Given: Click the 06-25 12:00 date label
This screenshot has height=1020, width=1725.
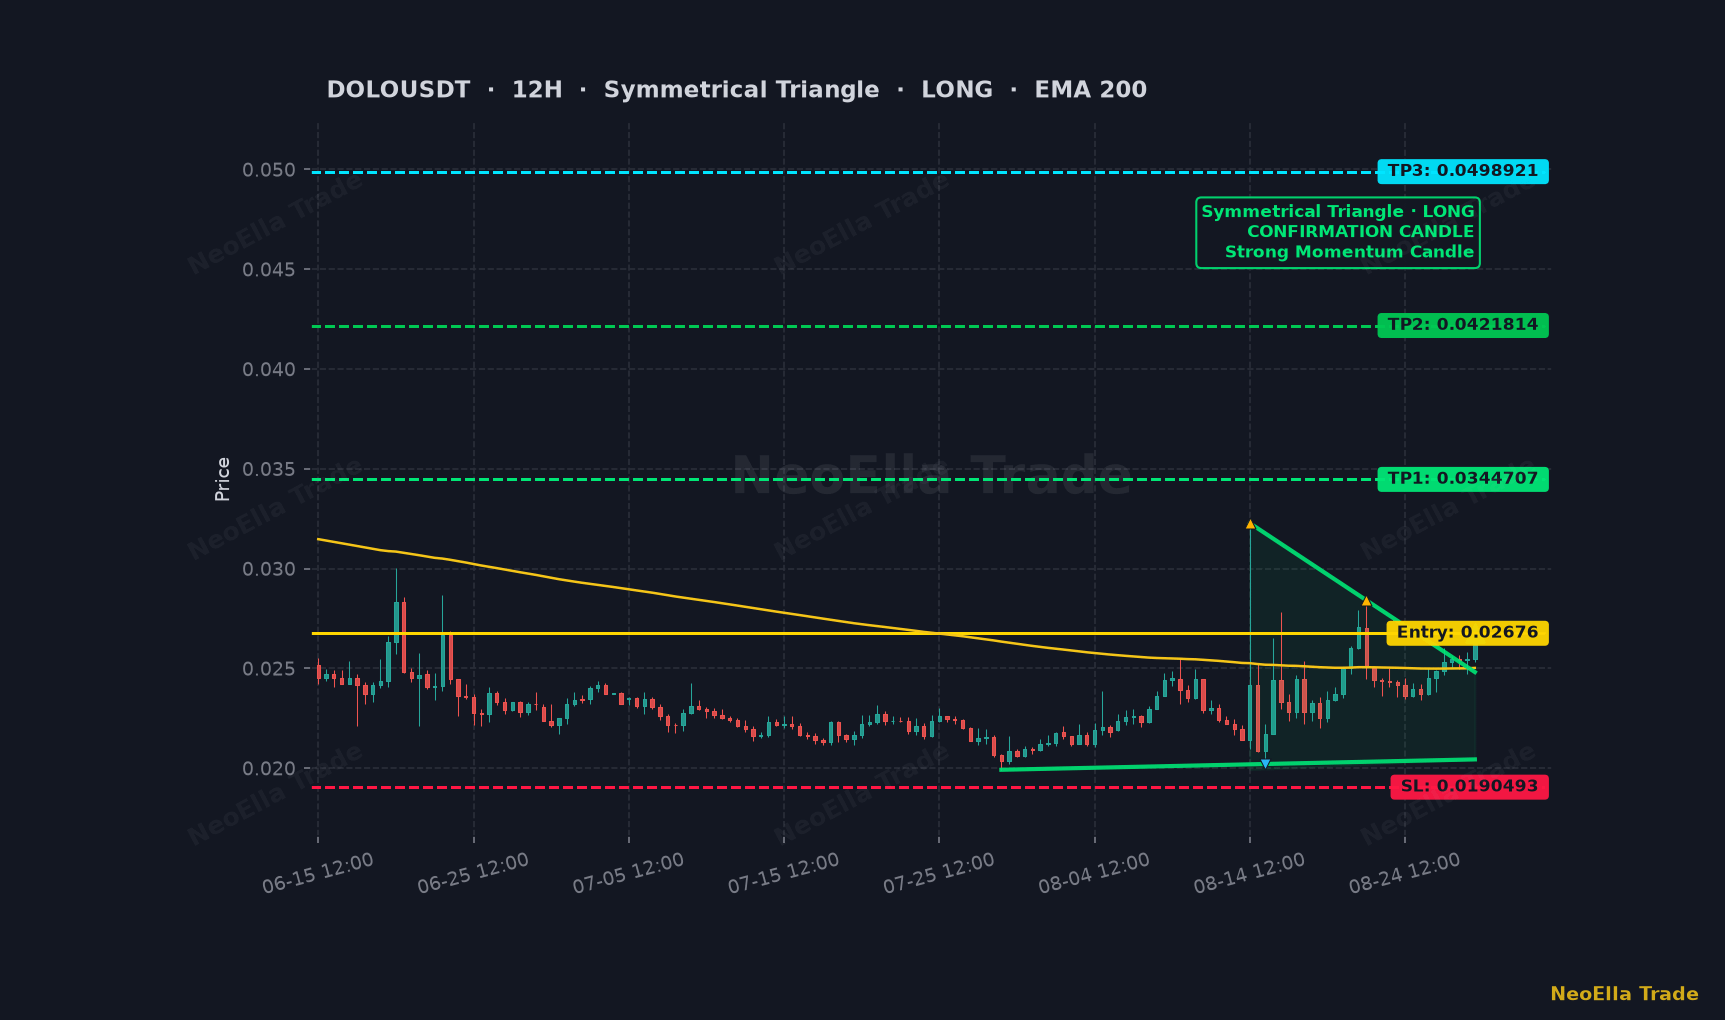Looking at the screenshot, I should [x=473, y=873].
